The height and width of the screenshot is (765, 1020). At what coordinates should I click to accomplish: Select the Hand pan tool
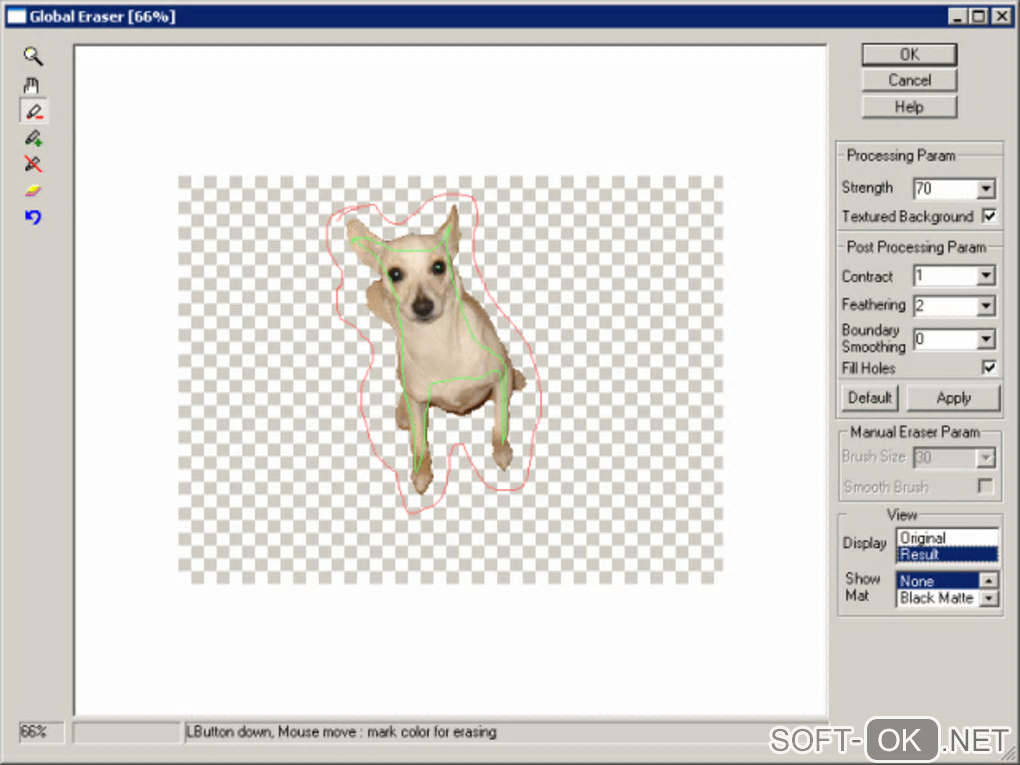pyautogui.click(x=32, y=85)
